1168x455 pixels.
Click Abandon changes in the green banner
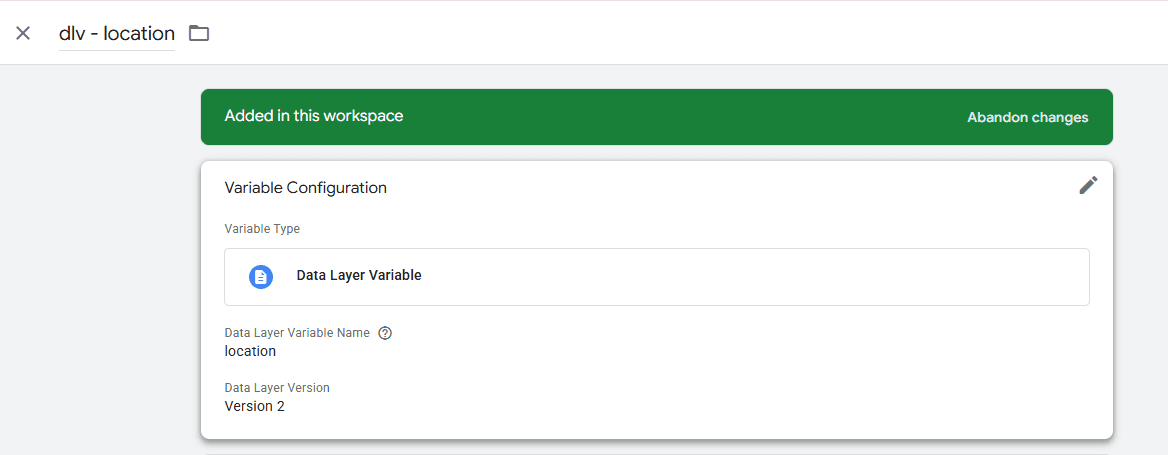tap(1027, 118)
